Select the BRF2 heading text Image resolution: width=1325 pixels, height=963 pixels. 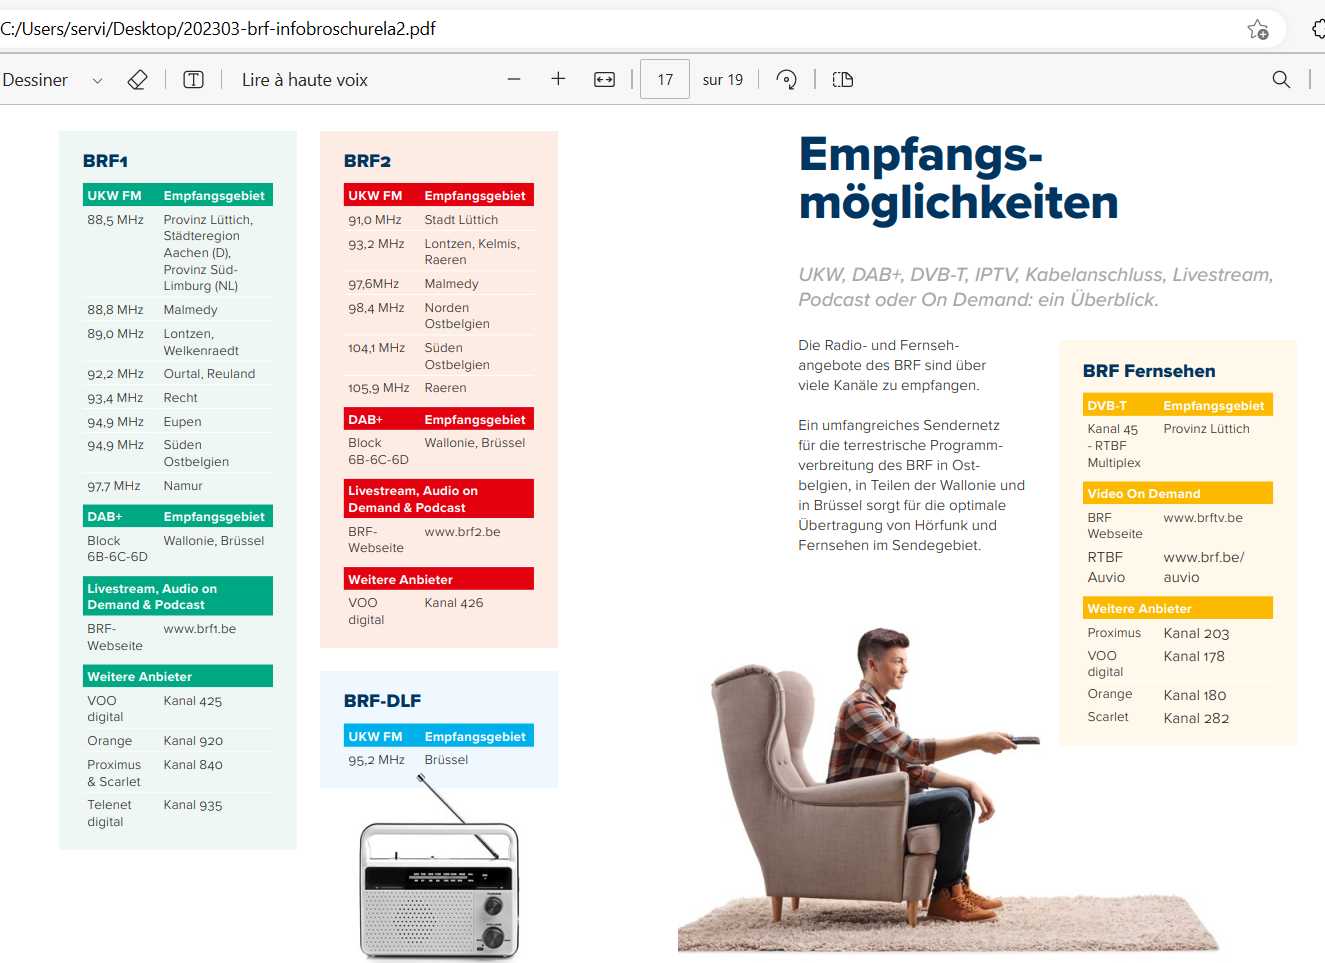367,161
